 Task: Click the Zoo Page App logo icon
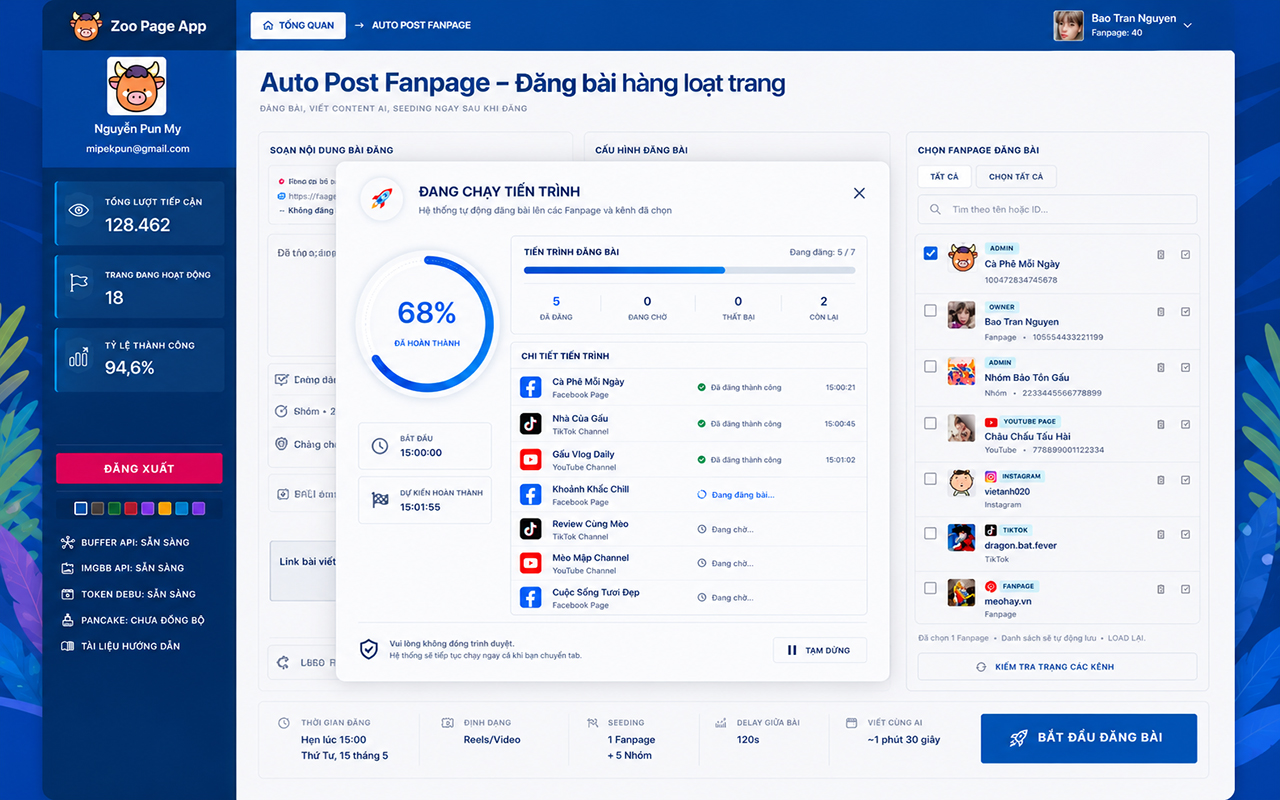click(87, 26)
